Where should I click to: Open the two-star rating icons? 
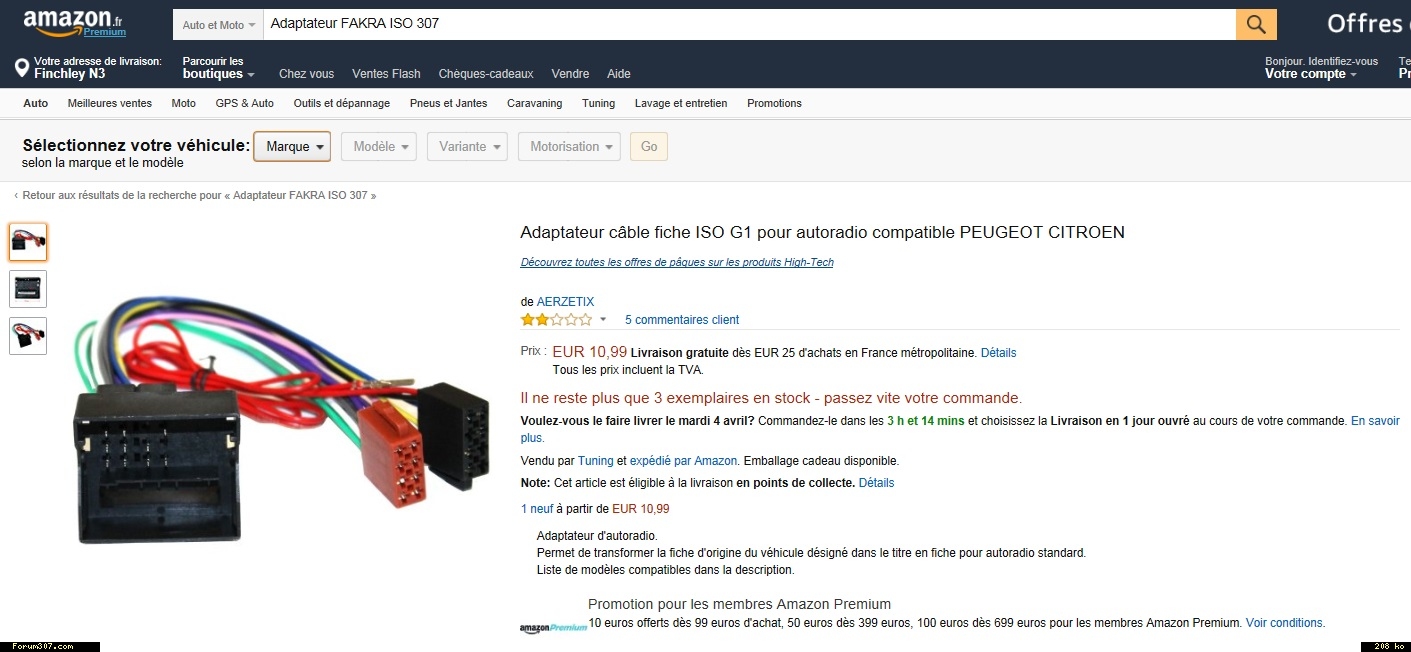tap(556, 320)
